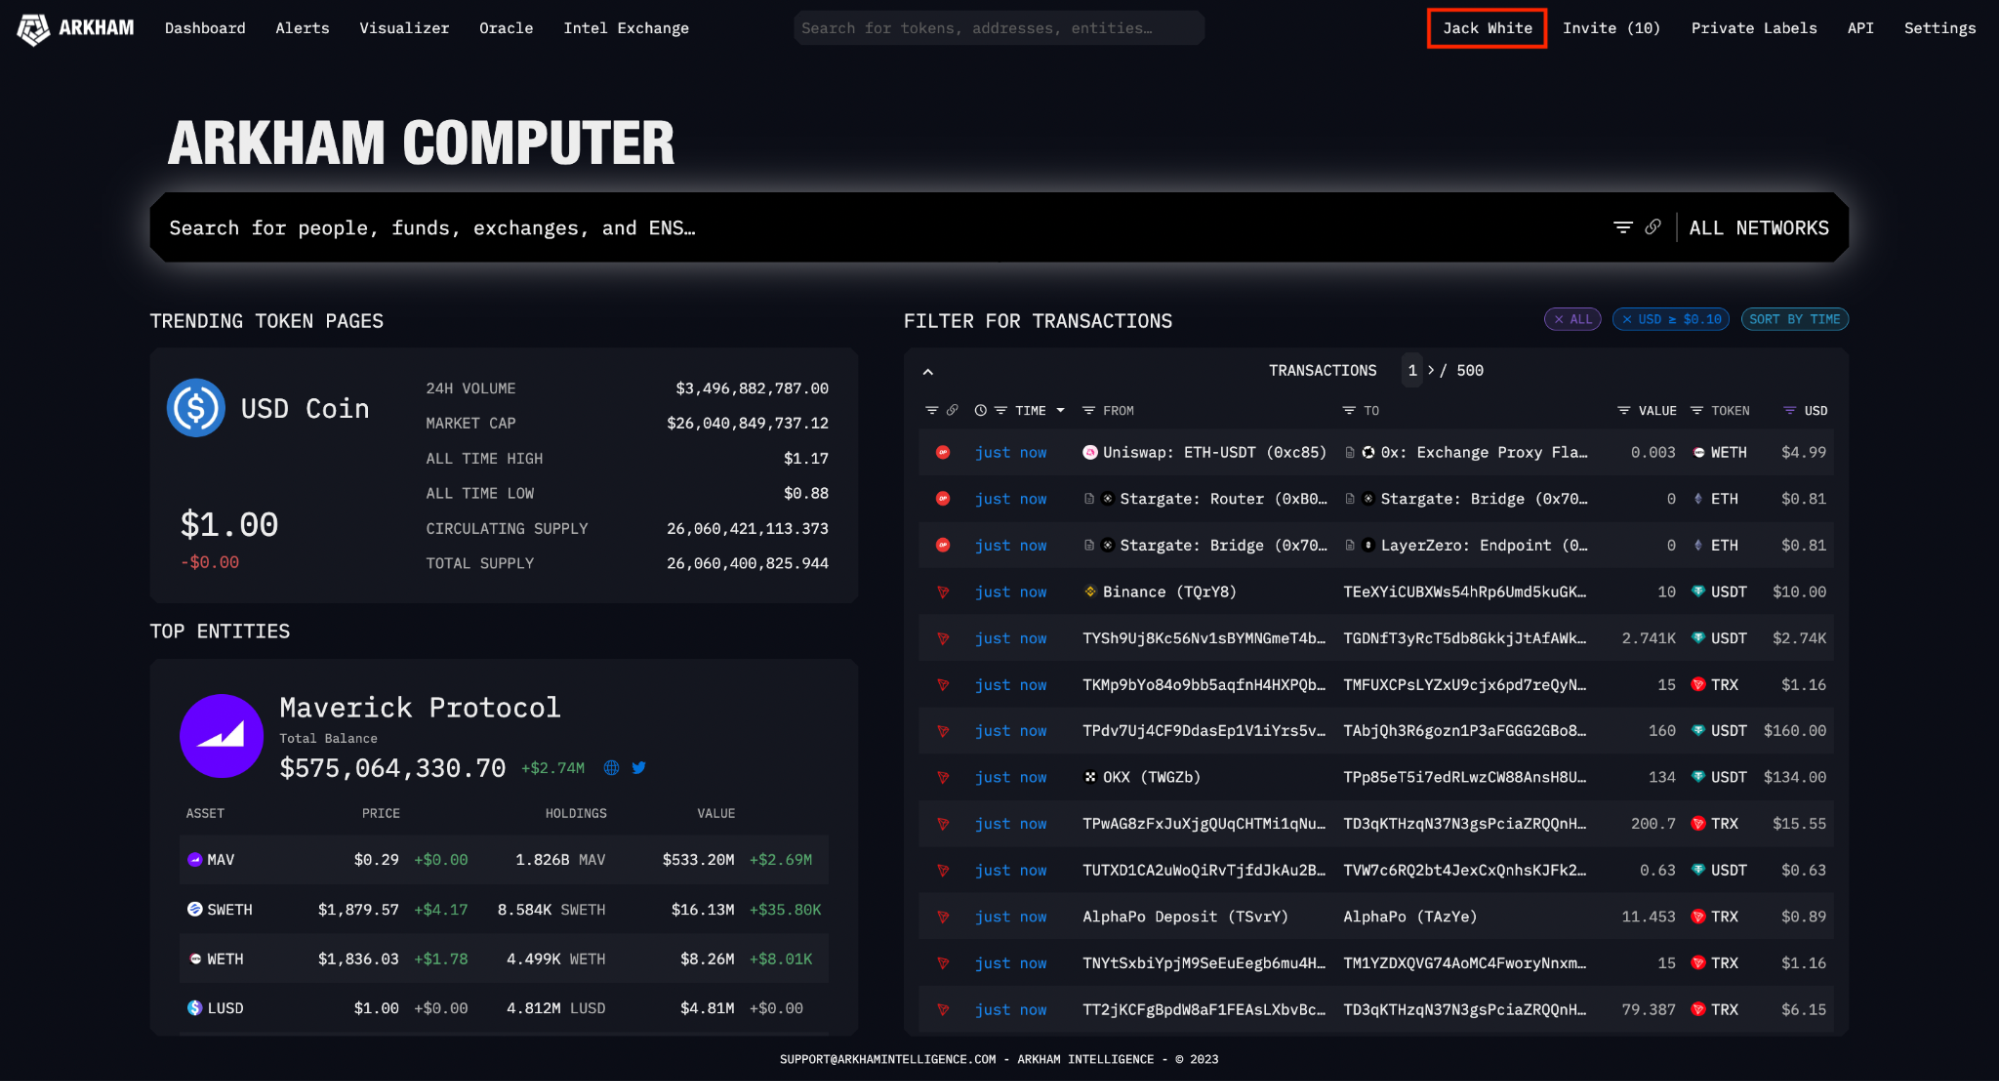Click the Arkham logo in the top bar

tap(34, 28)
